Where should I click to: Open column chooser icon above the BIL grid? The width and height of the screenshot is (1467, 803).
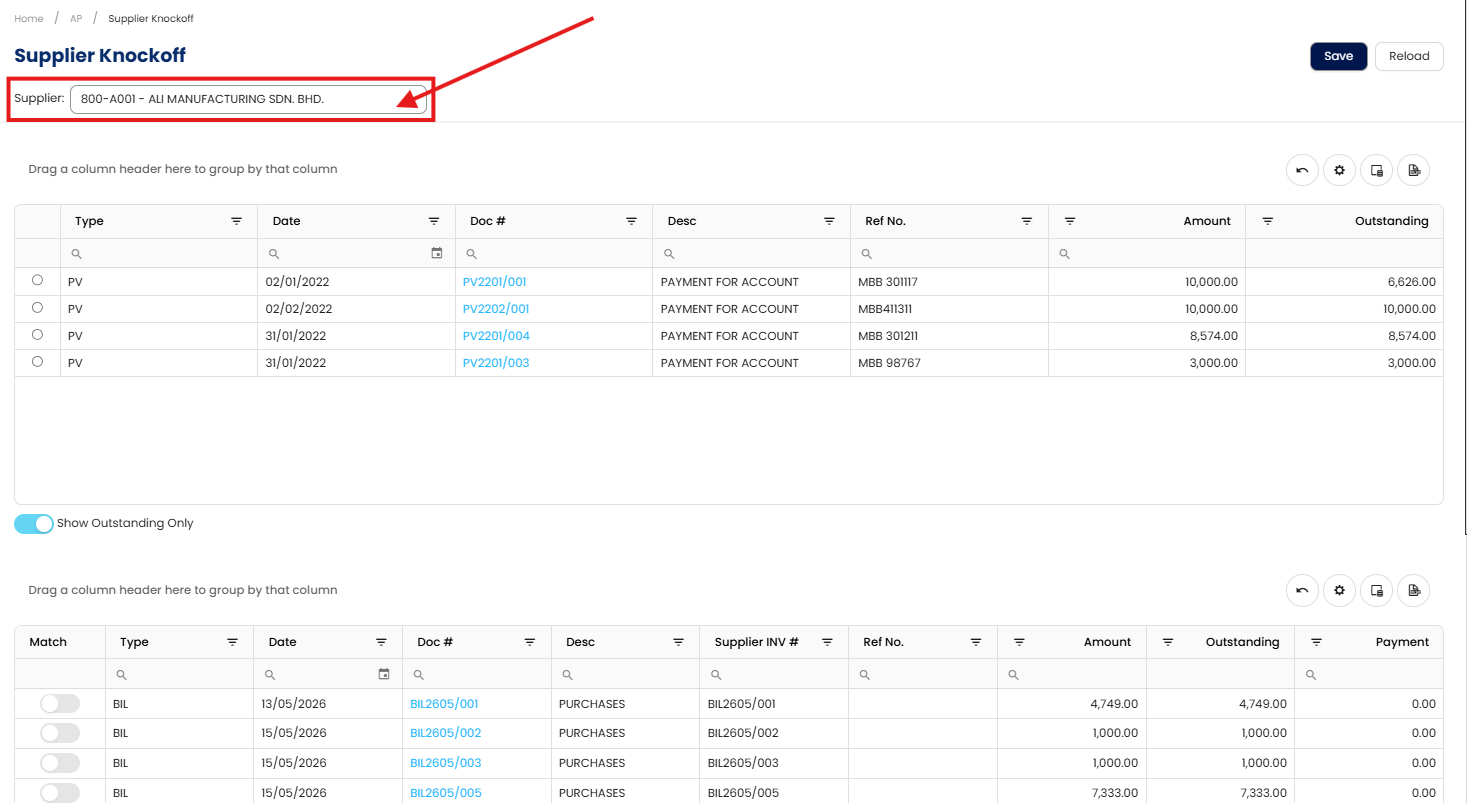[1377, 591]
